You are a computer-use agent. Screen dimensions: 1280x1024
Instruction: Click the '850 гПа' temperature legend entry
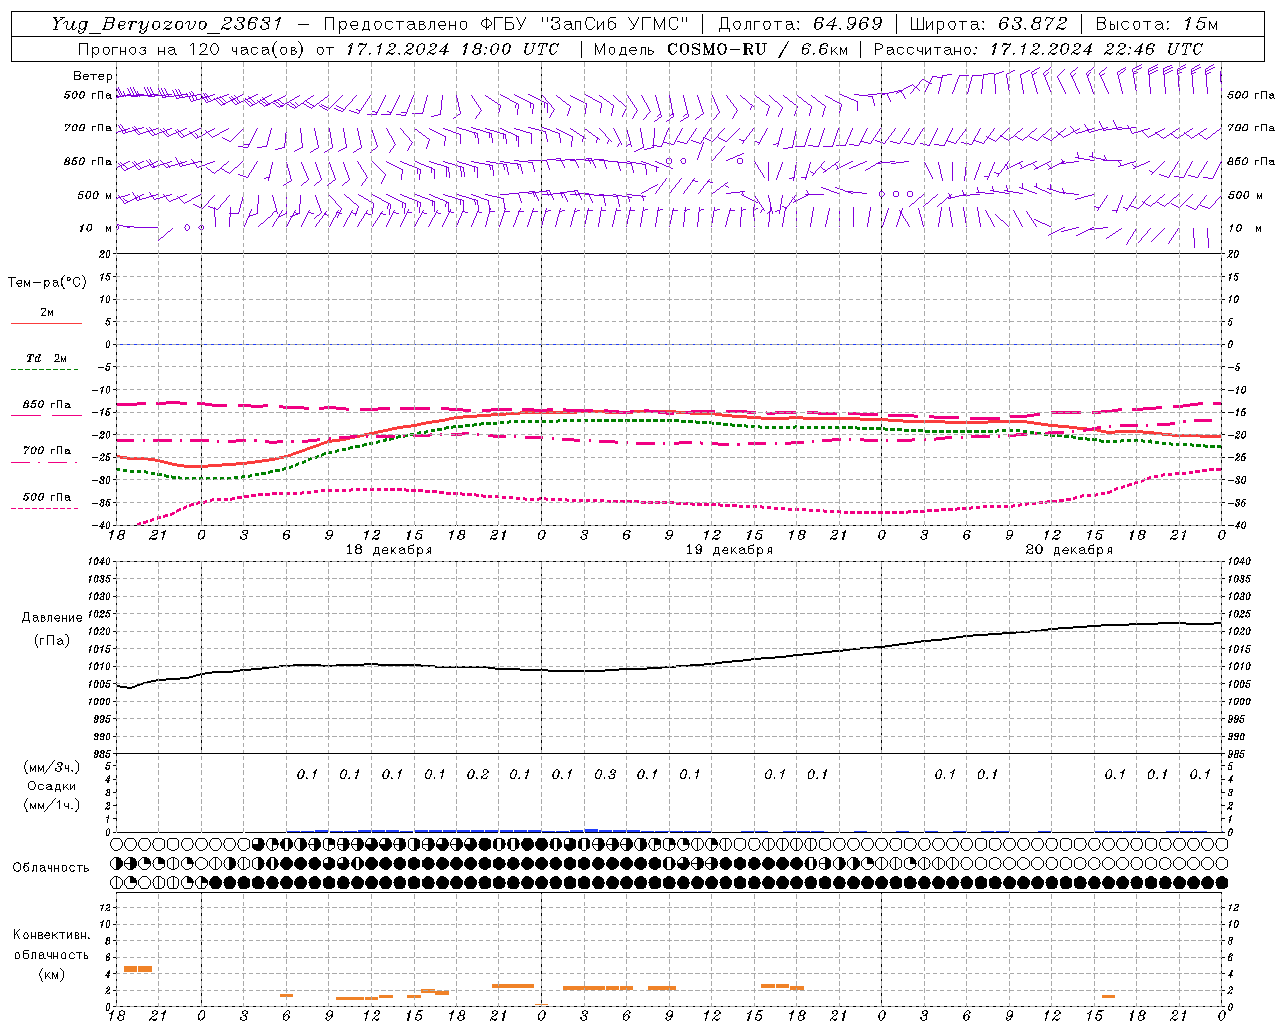click(x=47, y=405)
